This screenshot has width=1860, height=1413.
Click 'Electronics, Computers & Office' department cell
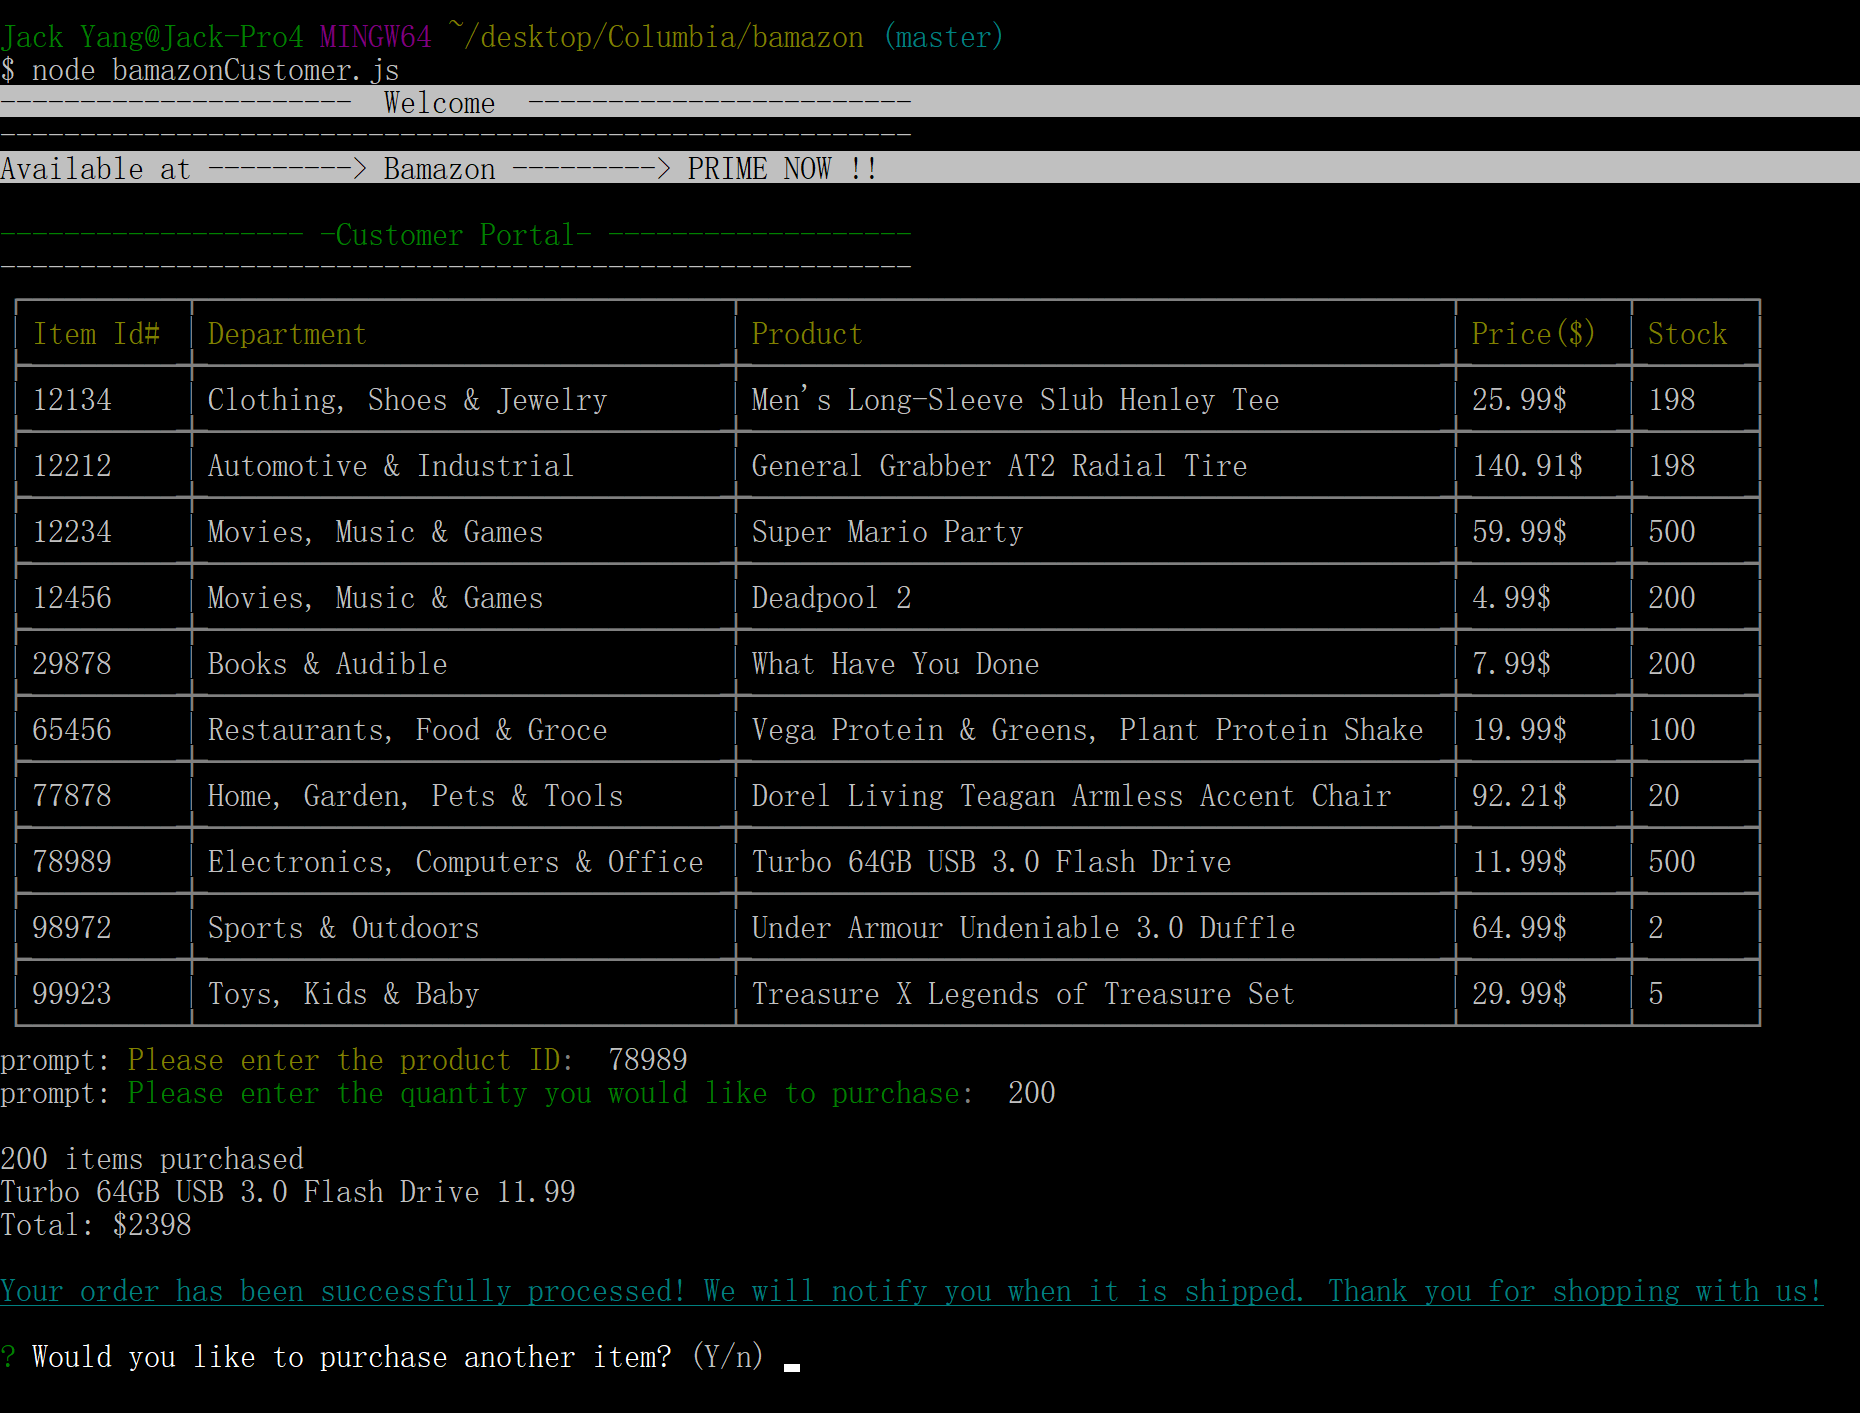click(455, 862)
